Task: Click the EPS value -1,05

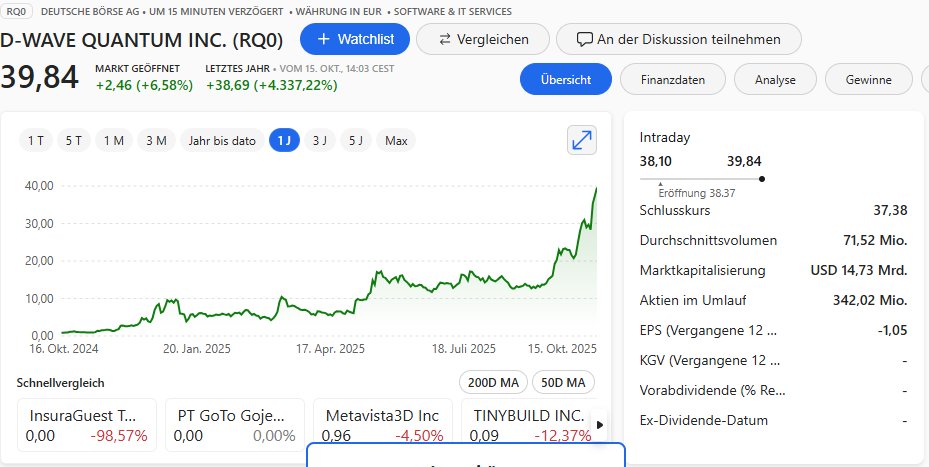Action: pos(892,330)
